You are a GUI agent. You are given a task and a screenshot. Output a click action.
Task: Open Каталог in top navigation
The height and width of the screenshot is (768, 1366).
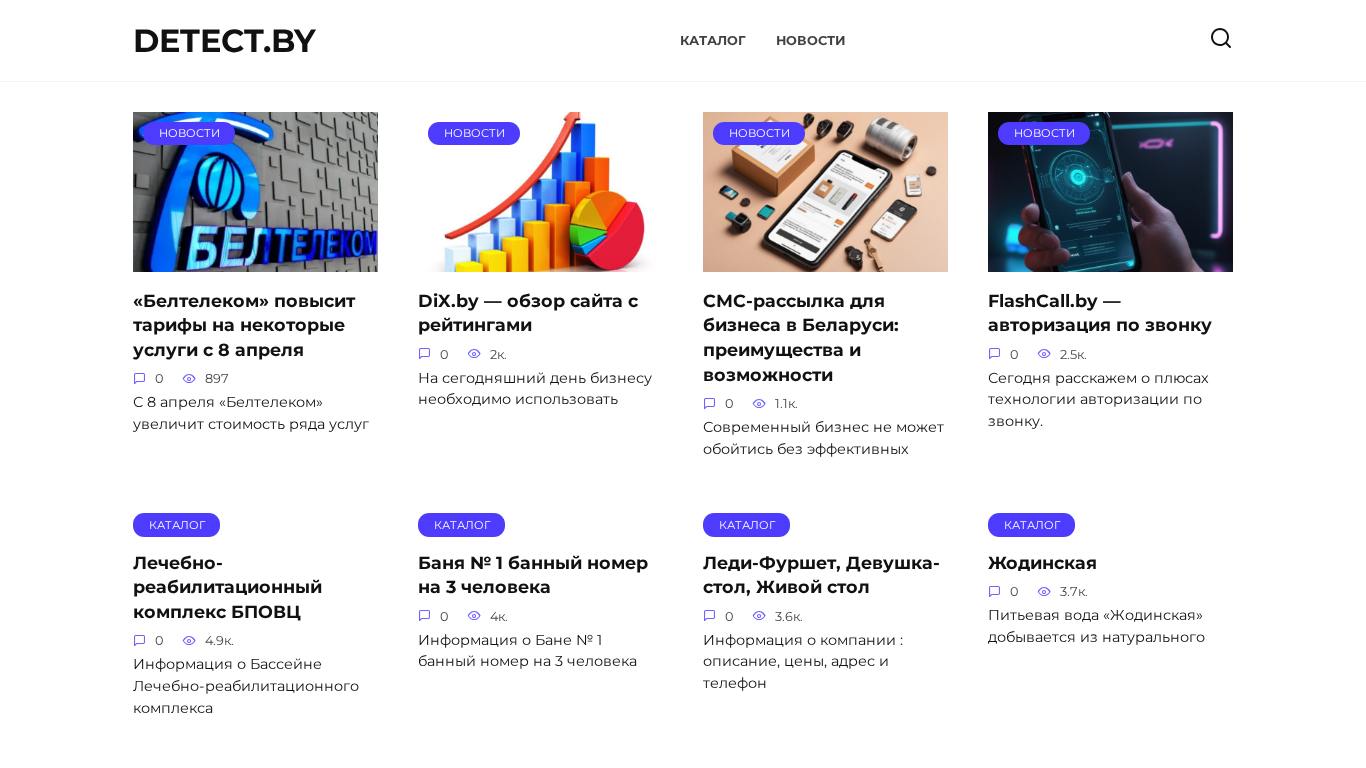coord(712,41)
